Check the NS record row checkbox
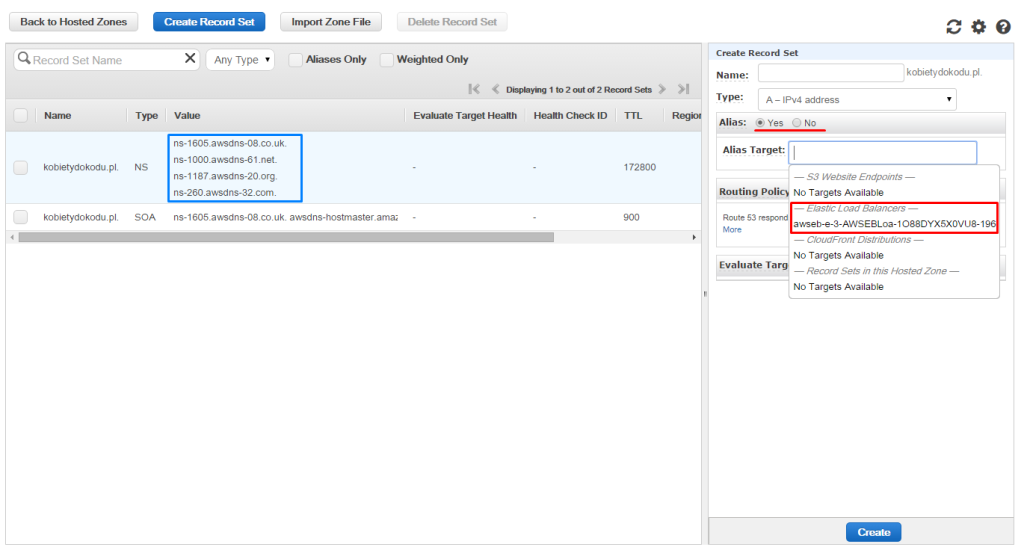Image resolution: width=1024 pixels, height=550 pixels. (21, 167)
